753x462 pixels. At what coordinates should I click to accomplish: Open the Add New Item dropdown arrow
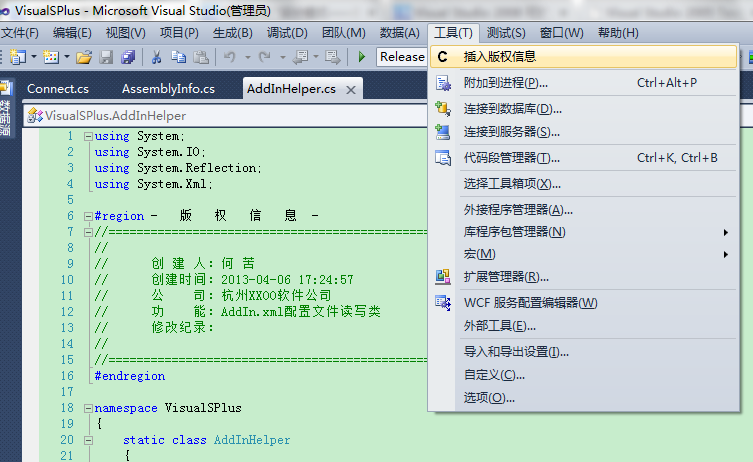(67, 57)
